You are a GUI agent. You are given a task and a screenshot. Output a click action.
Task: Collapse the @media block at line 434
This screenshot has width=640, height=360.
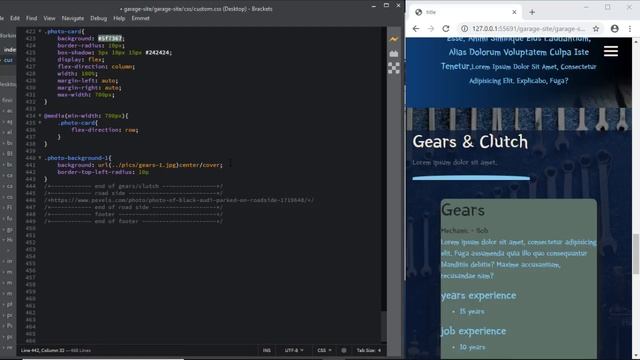point(40,116)
